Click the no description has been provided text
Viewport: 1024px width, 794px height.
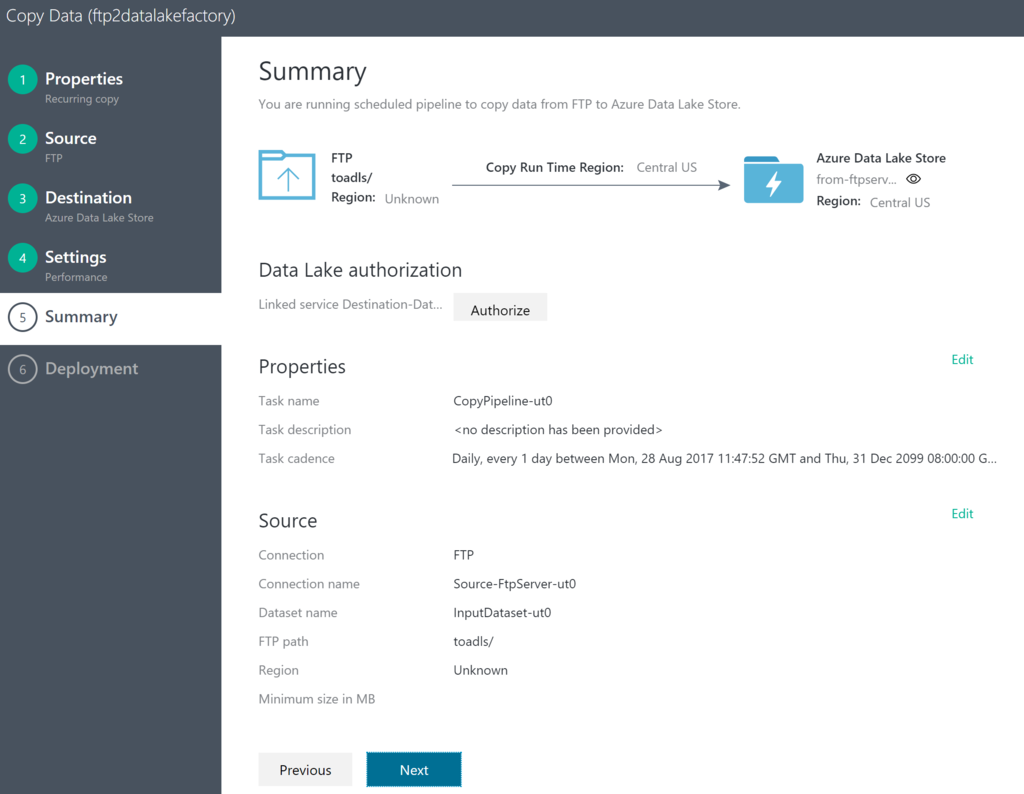(x=558, y=430)
